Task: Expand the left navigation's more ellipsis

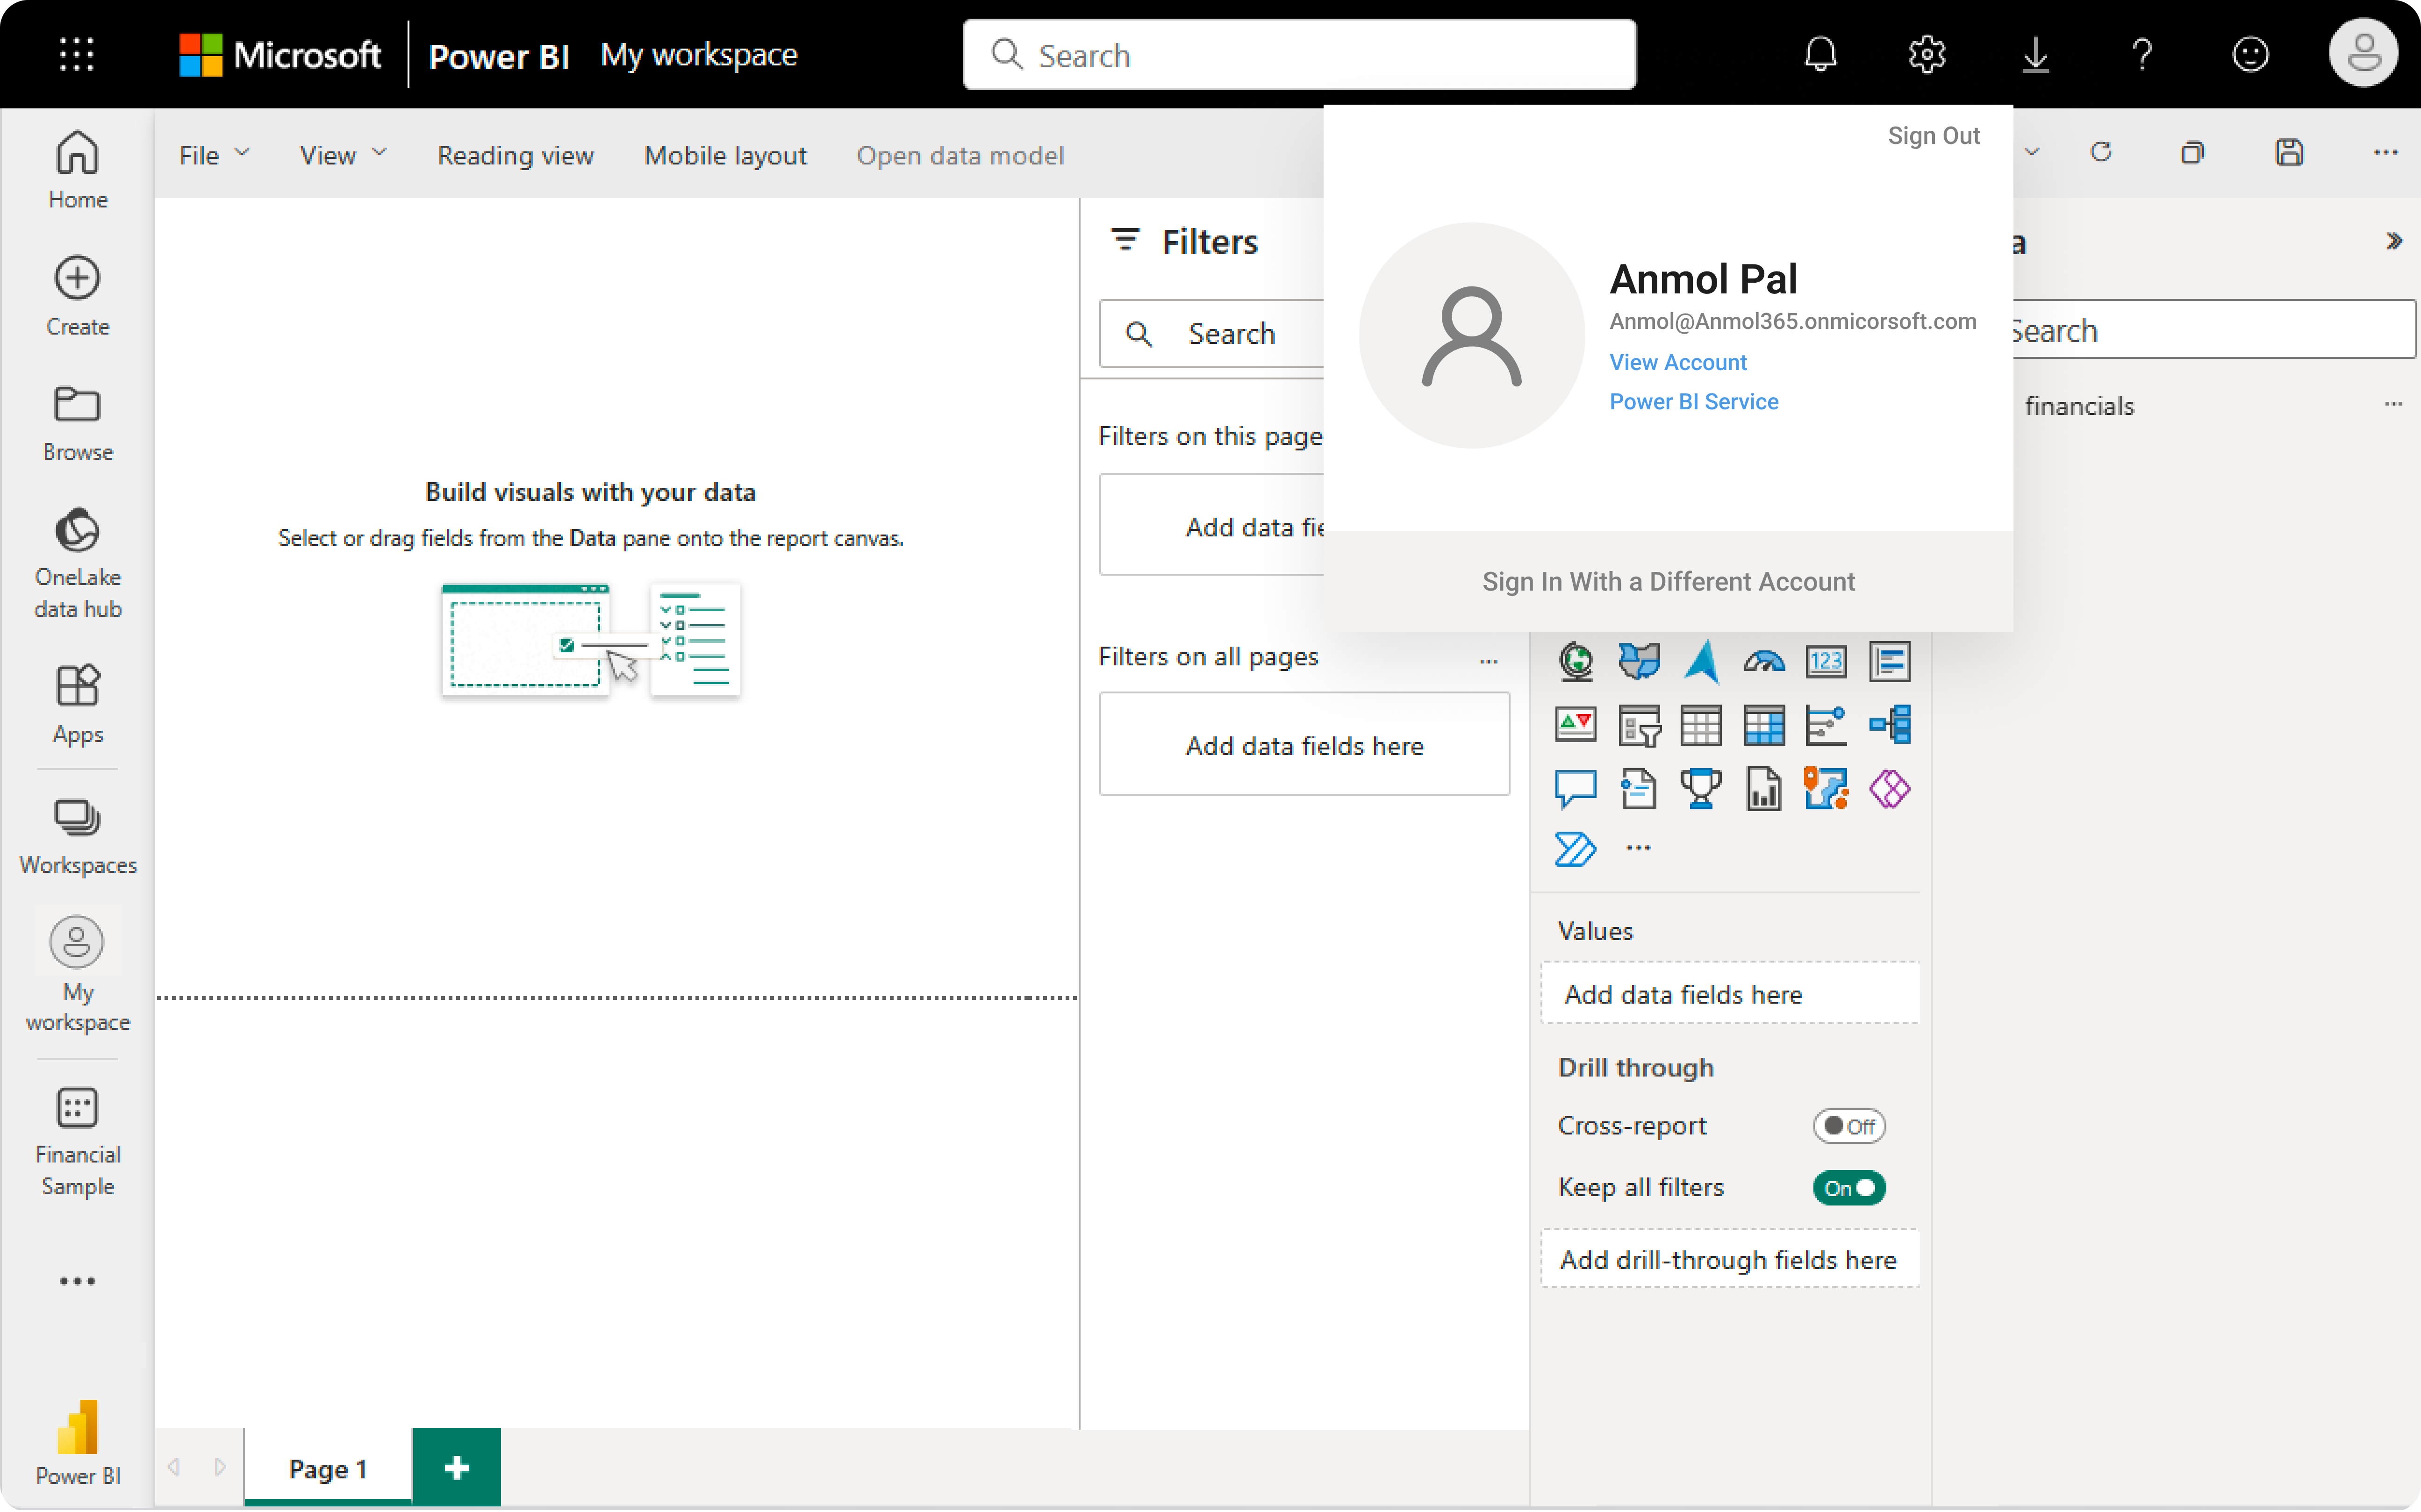Action: pyautogui.click(x=77, y=1281)
